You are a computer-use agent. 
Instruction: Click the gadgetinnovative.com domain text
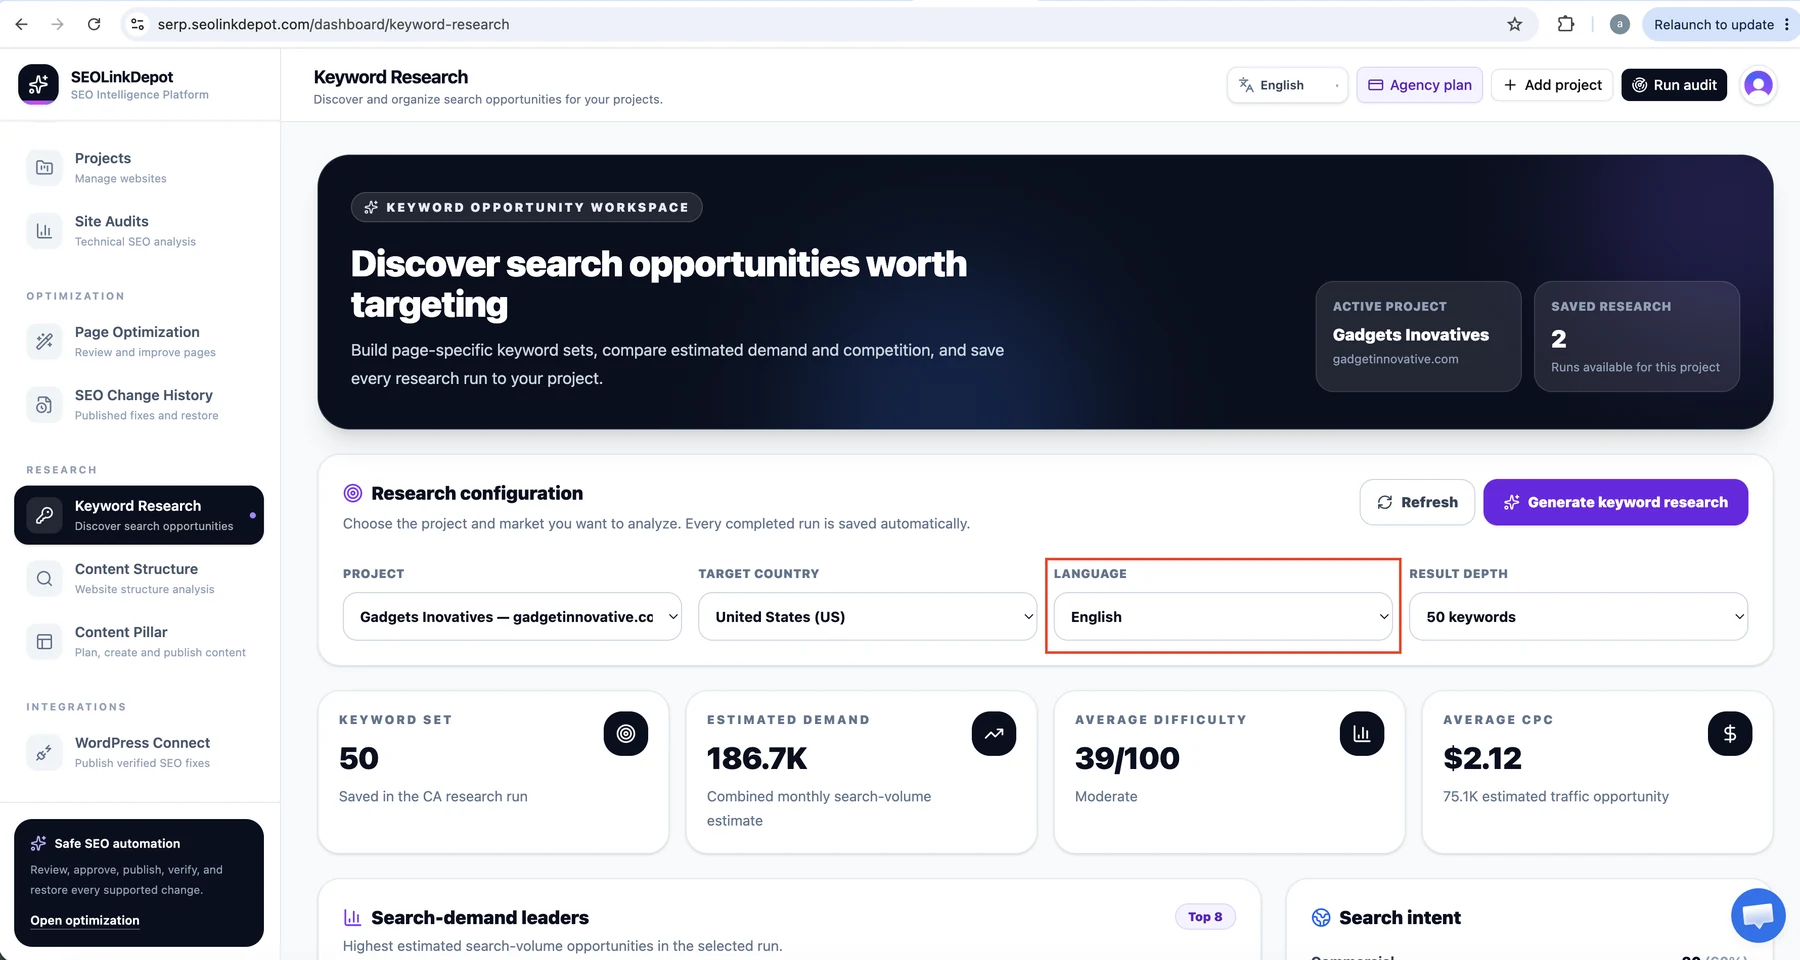[1395, 359]
